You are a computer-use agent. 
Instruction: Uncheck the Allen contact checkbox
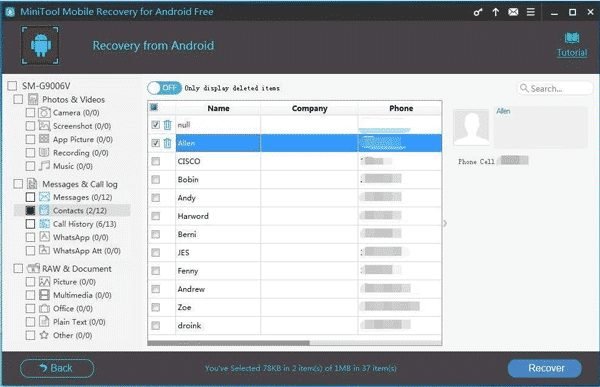tap(155, 143)
